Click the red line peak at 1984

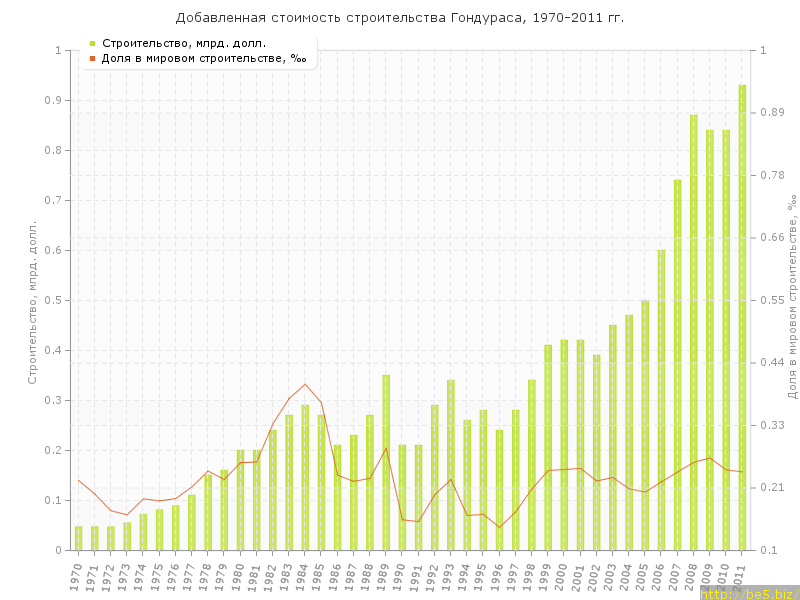305,384
